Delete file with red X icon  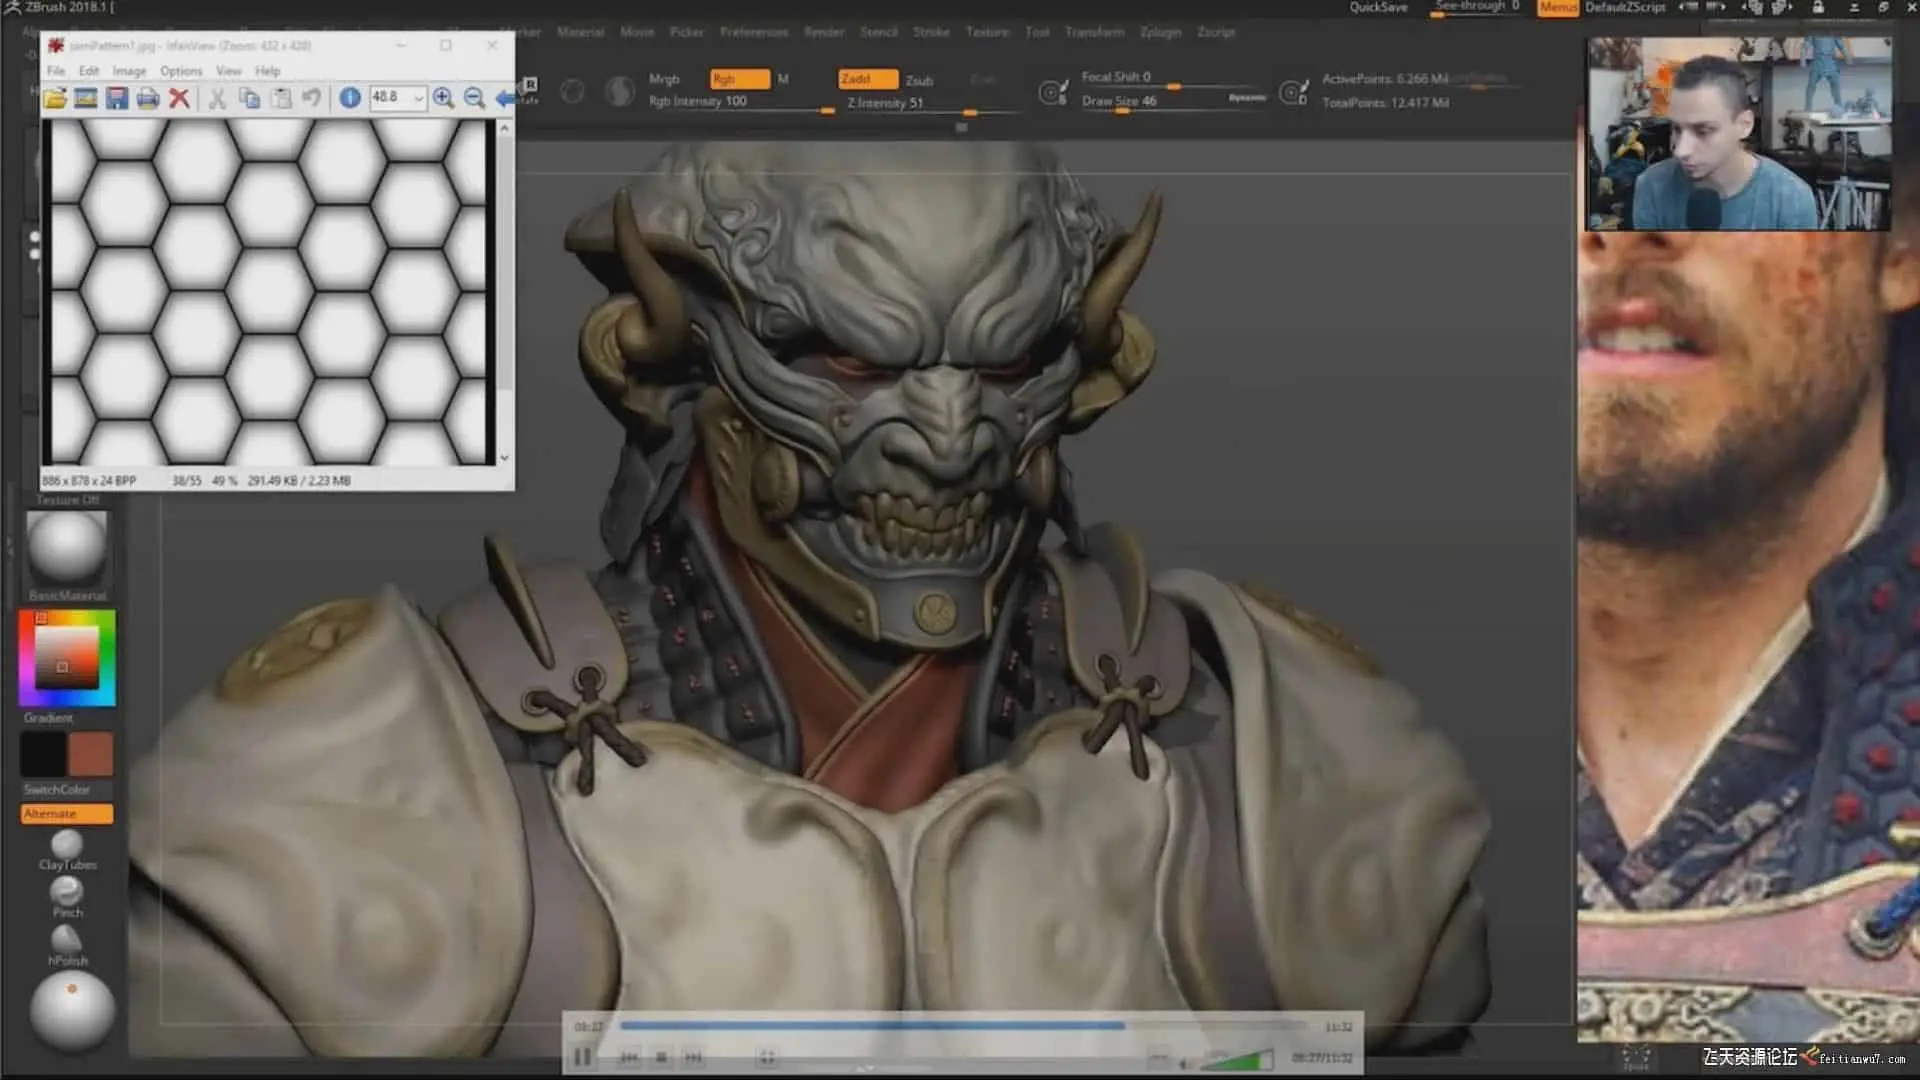coord(179,98)
